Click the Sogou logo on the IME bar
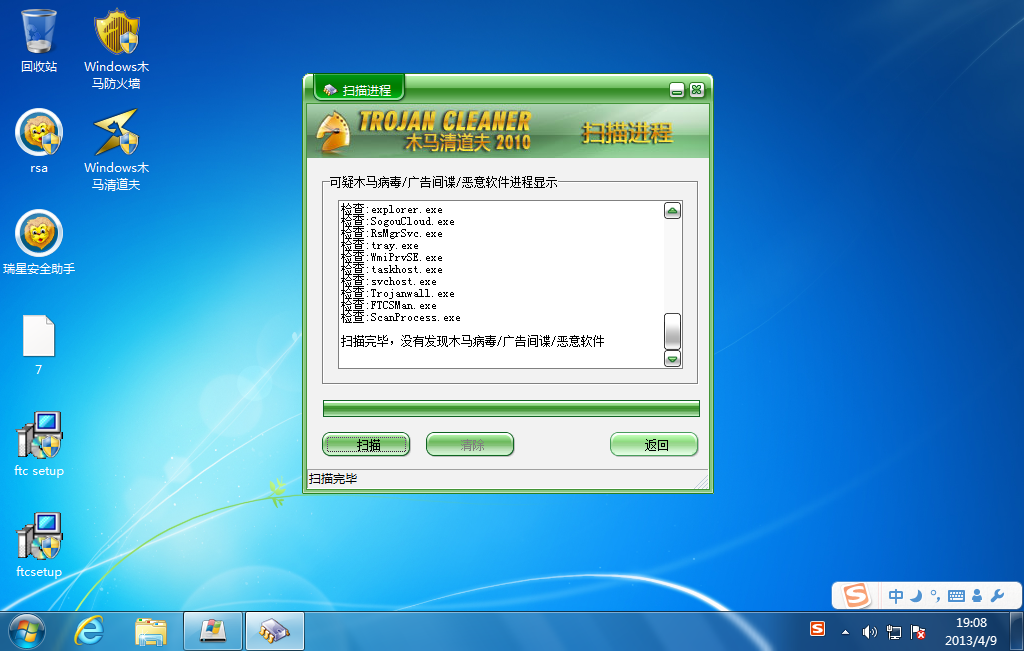Viewport: 1024px width, 651px height. (x=855, y=595)
